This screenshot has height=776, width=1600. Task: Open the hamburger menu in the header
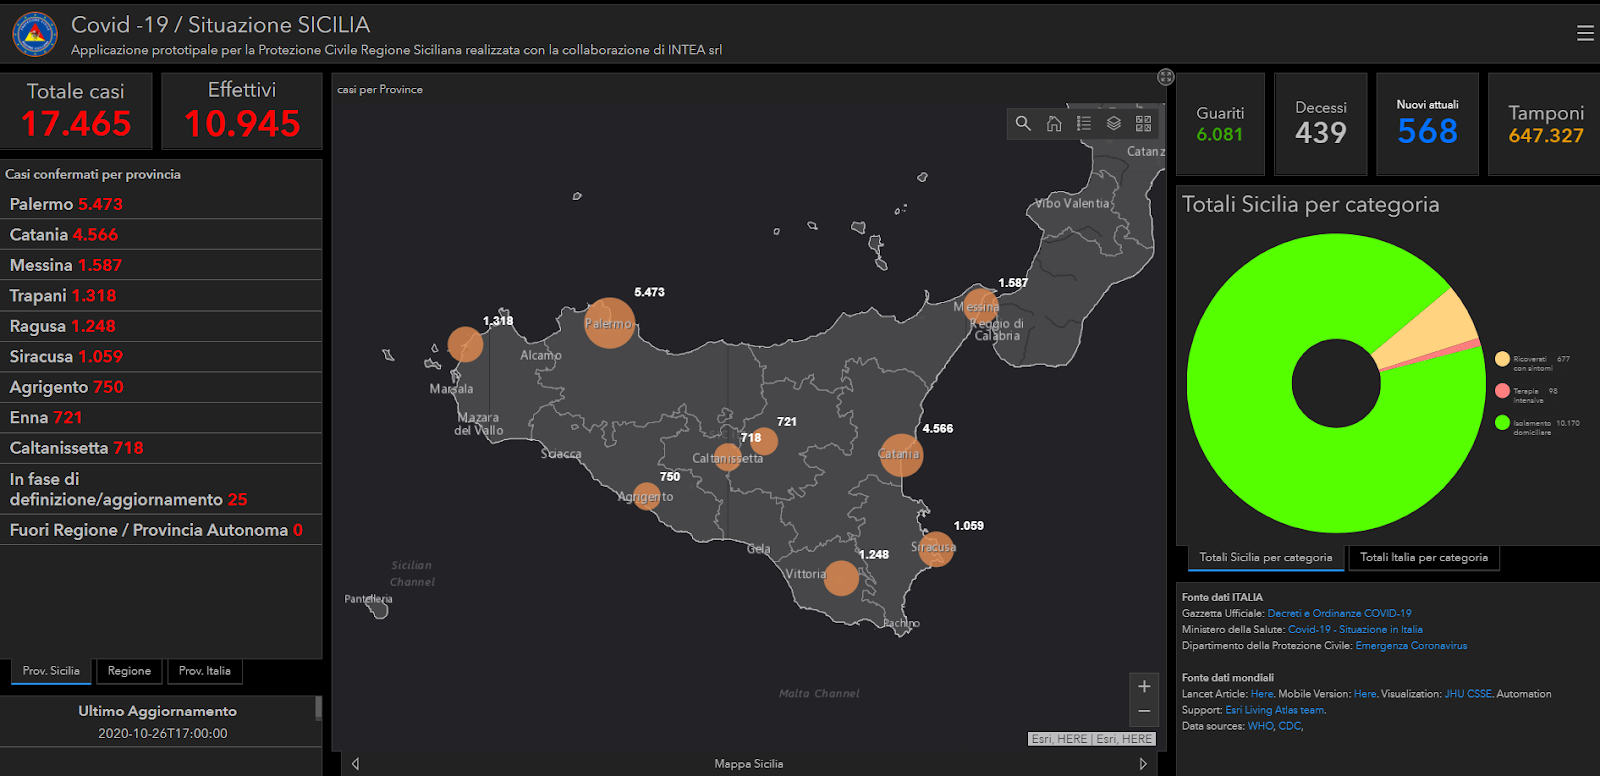pos(1585,33)
